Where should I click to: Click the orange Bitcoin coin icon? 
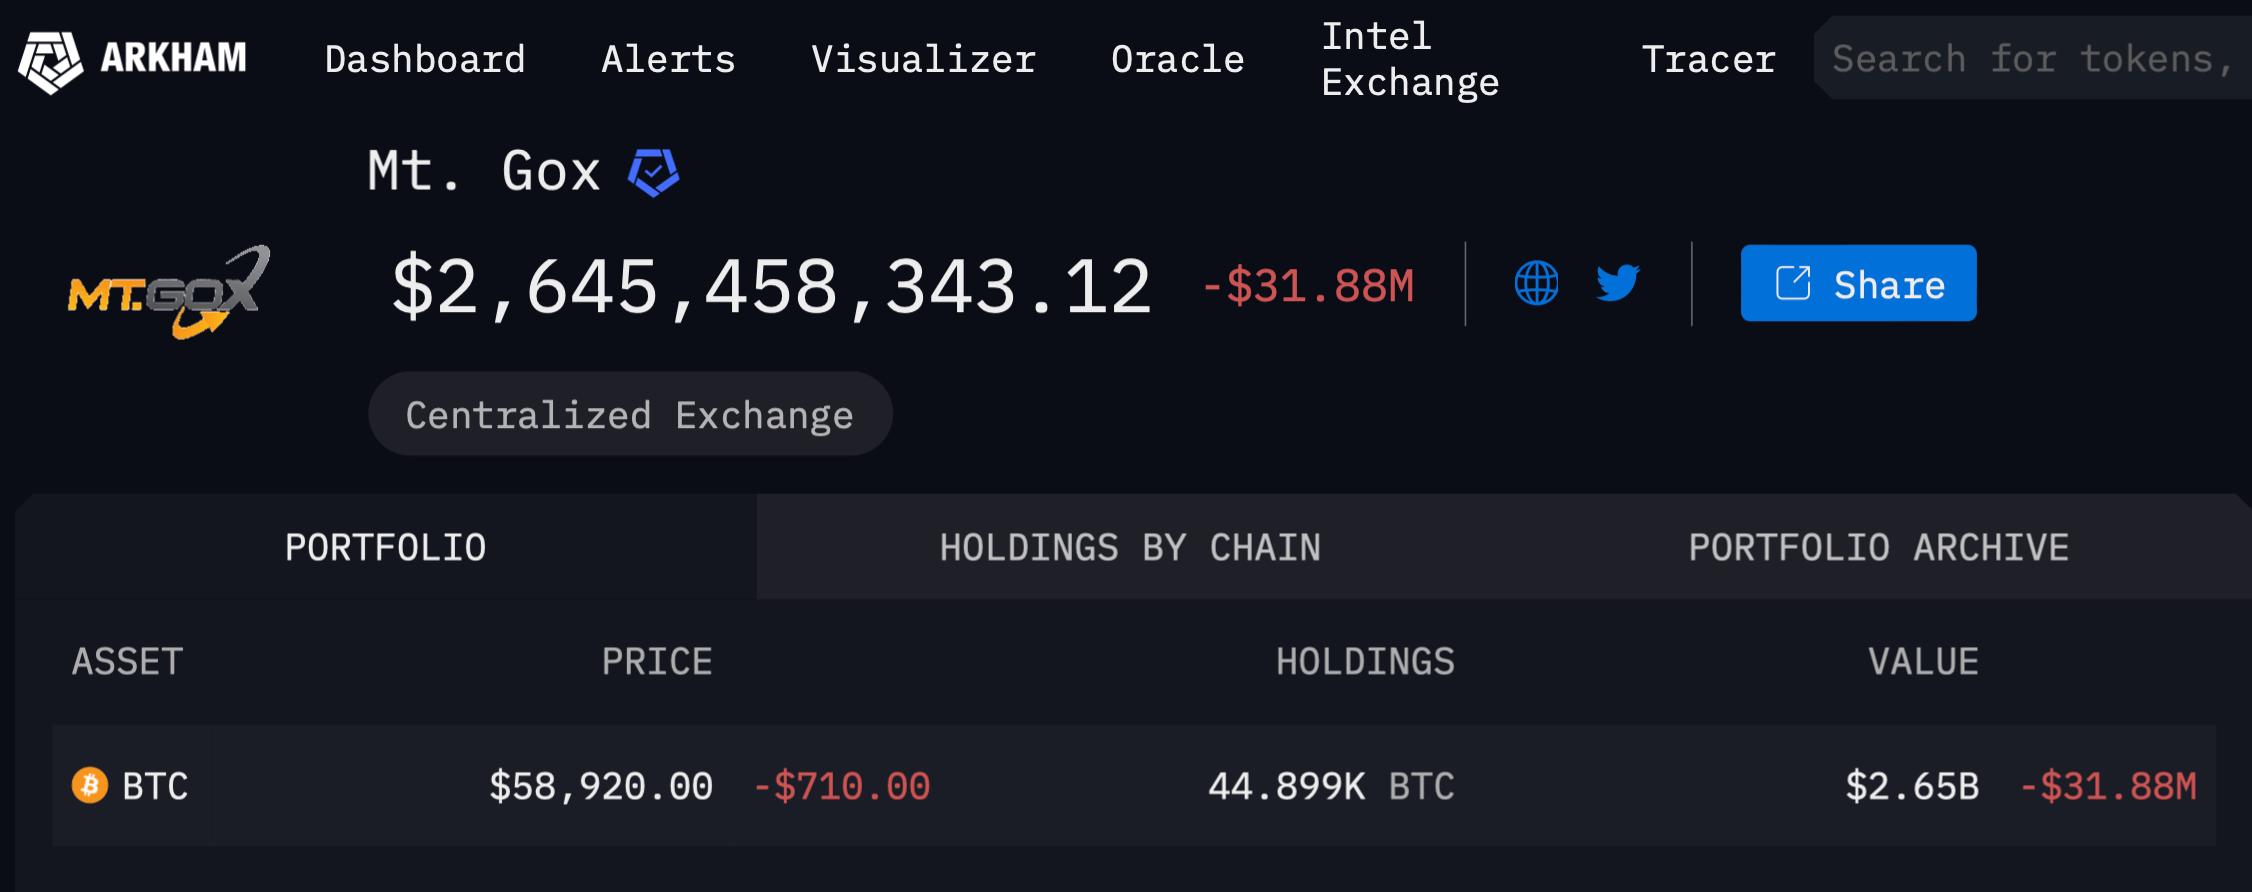tap(90, 786)
